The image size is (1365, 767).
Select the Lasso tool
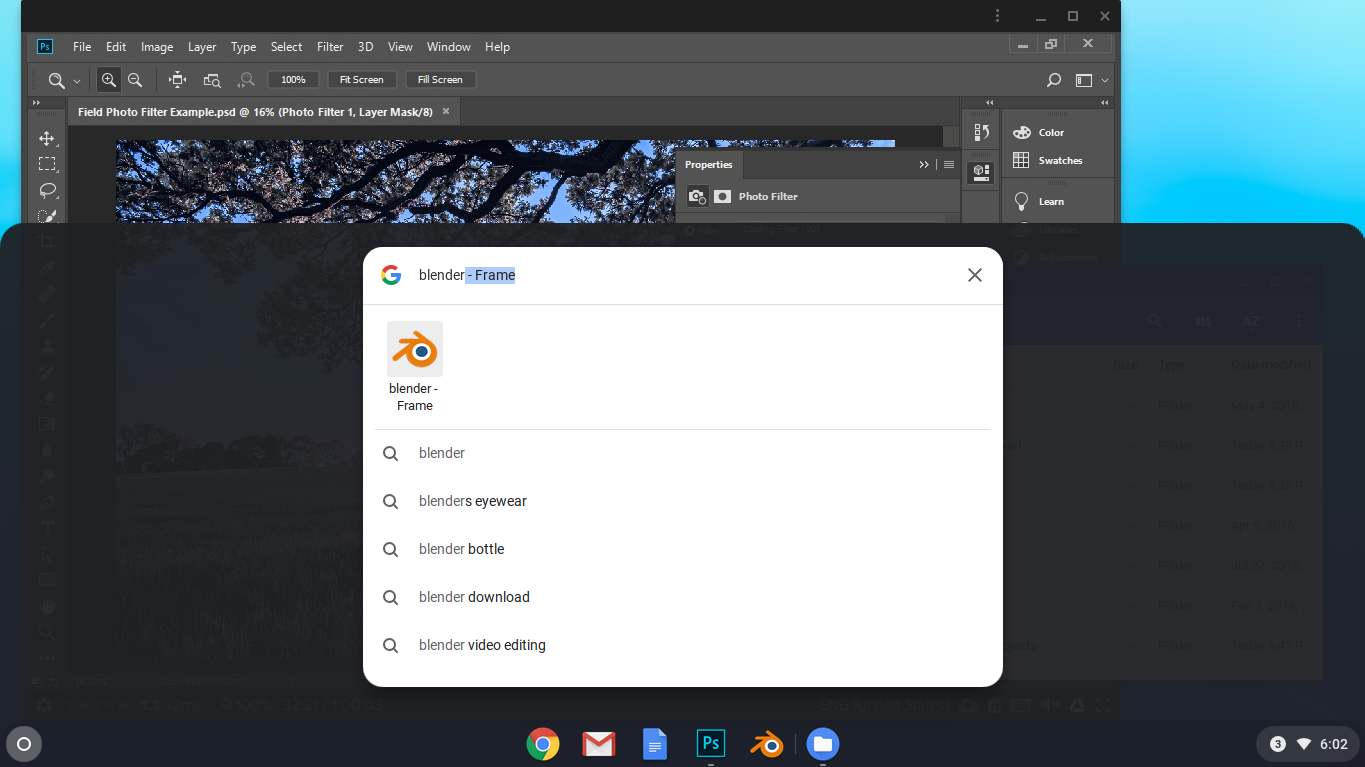click(47, 190)
